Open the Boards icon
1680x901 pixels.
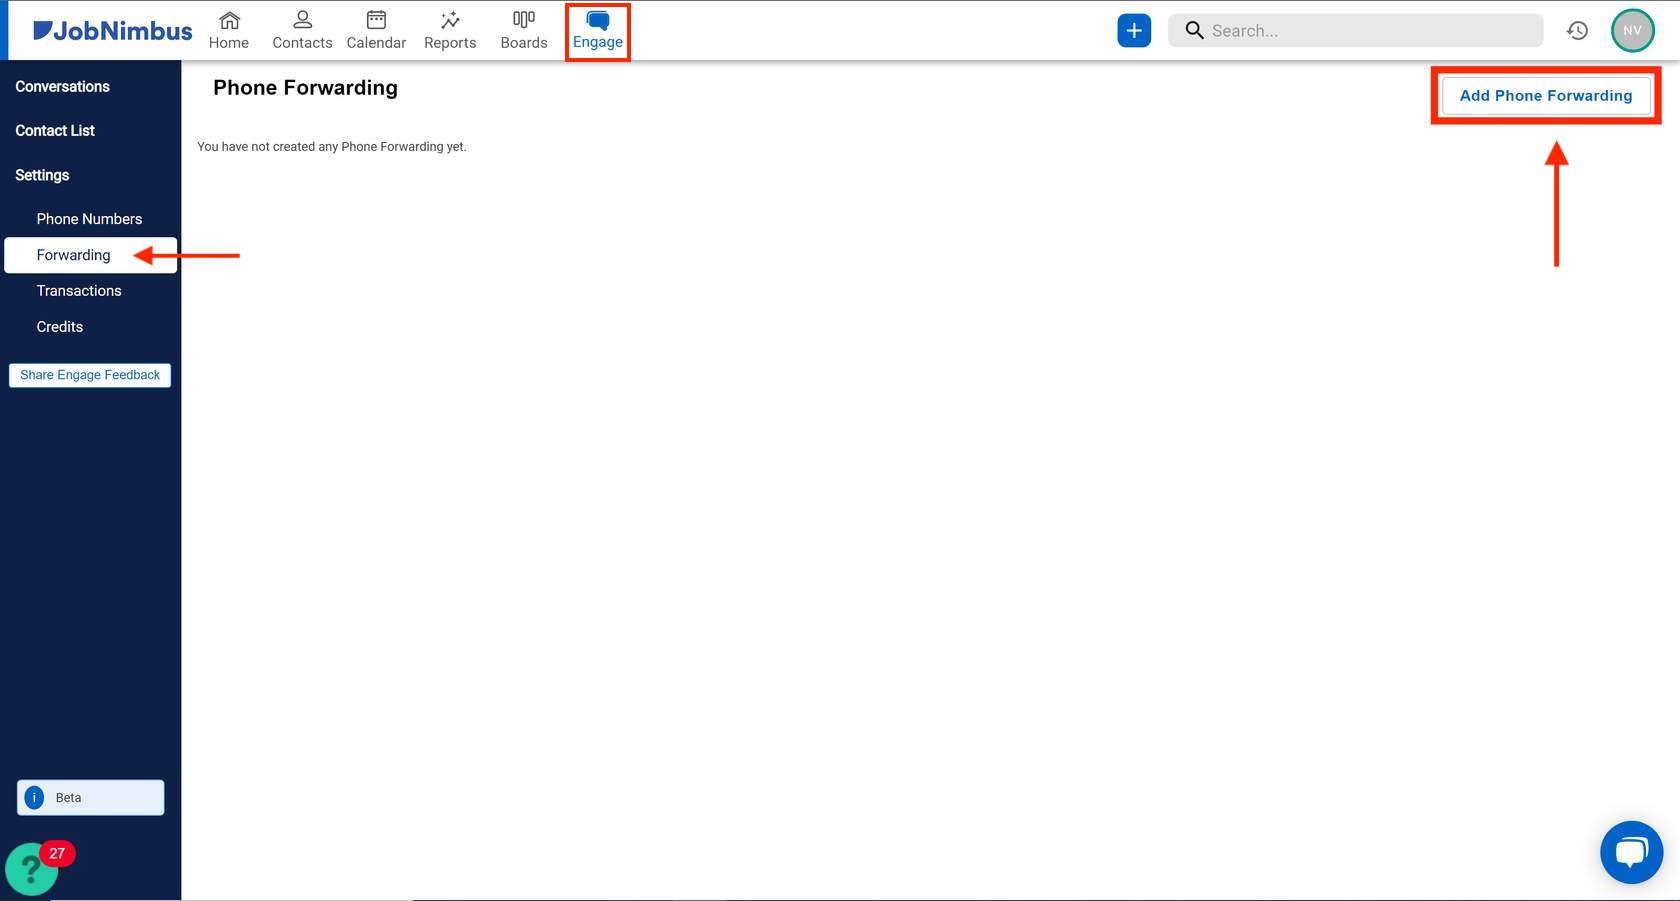coord(523,28)
